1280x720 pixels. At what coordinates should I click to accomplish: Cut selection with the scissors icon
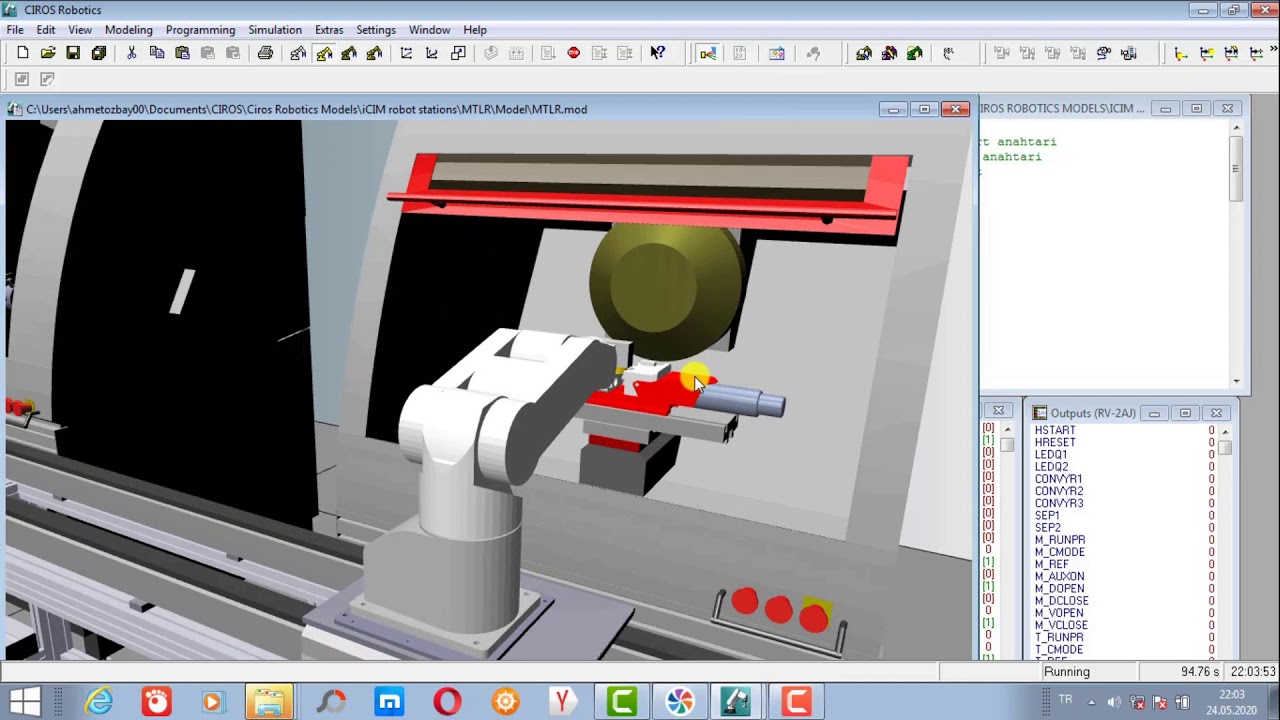click(x=131, y=53)
